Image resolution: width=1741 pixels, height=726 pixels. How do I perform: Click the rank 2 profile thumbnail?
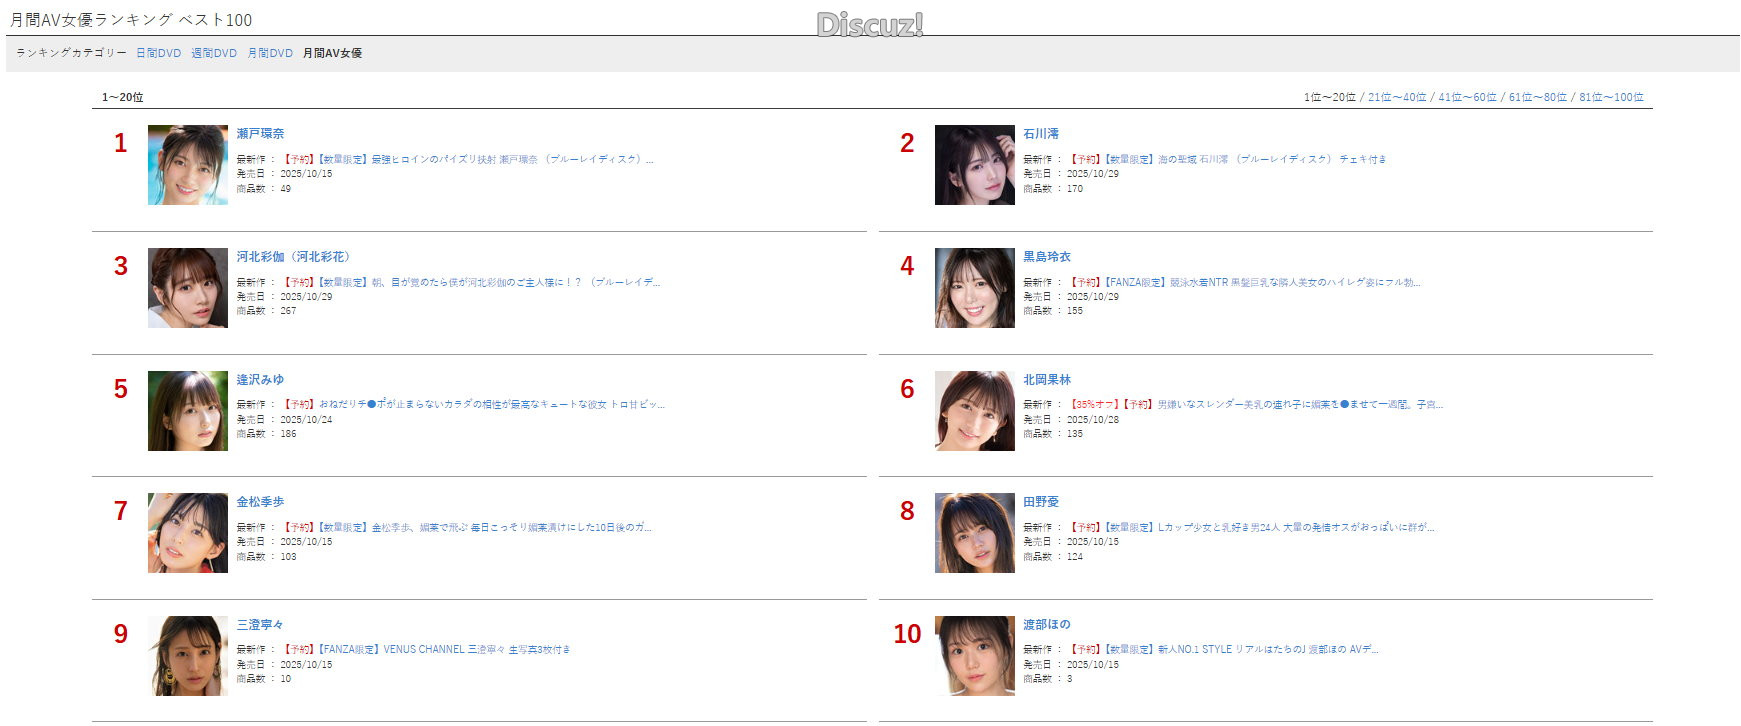point(975,165)
